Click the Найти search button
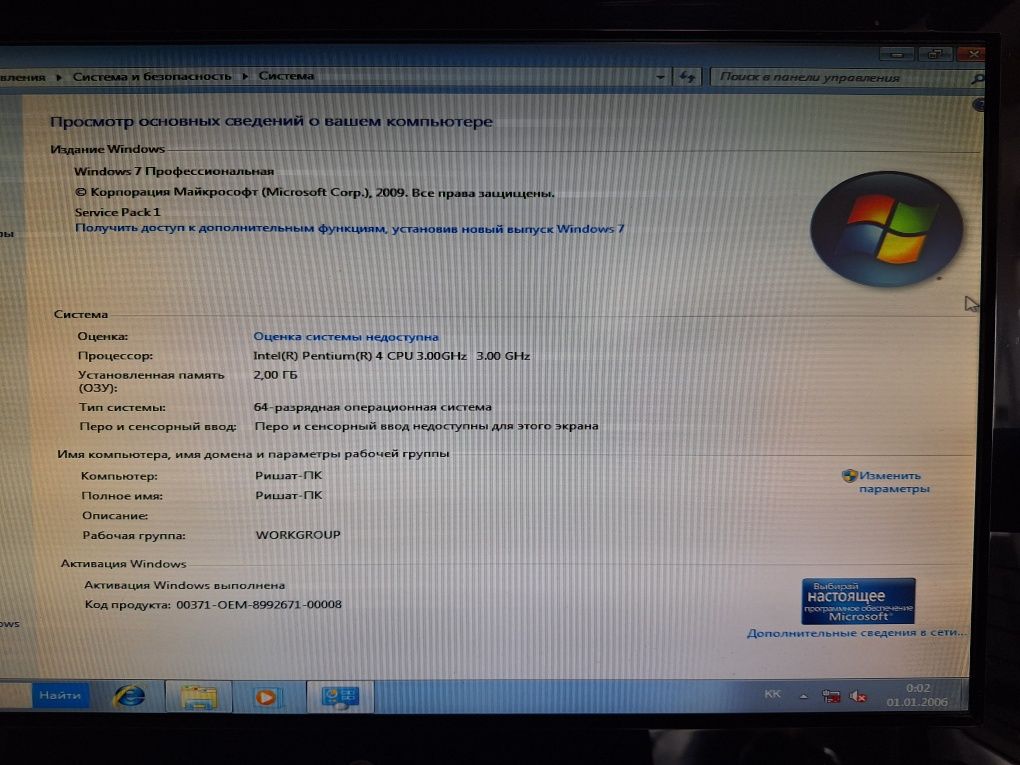This screenshot has height=765, width=1020. pyautogui.click(x=60, y=695)
